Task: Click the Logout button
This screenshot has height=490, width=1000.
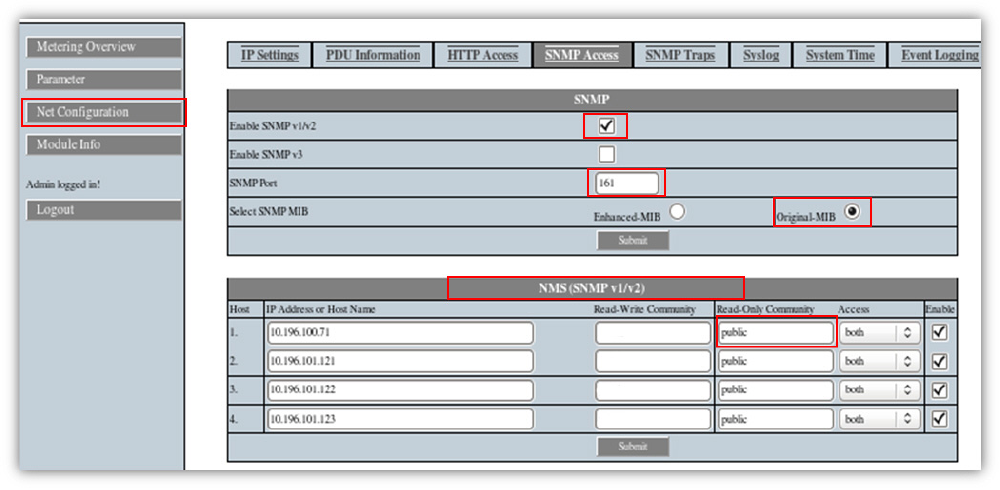Action: pos(104,210)
